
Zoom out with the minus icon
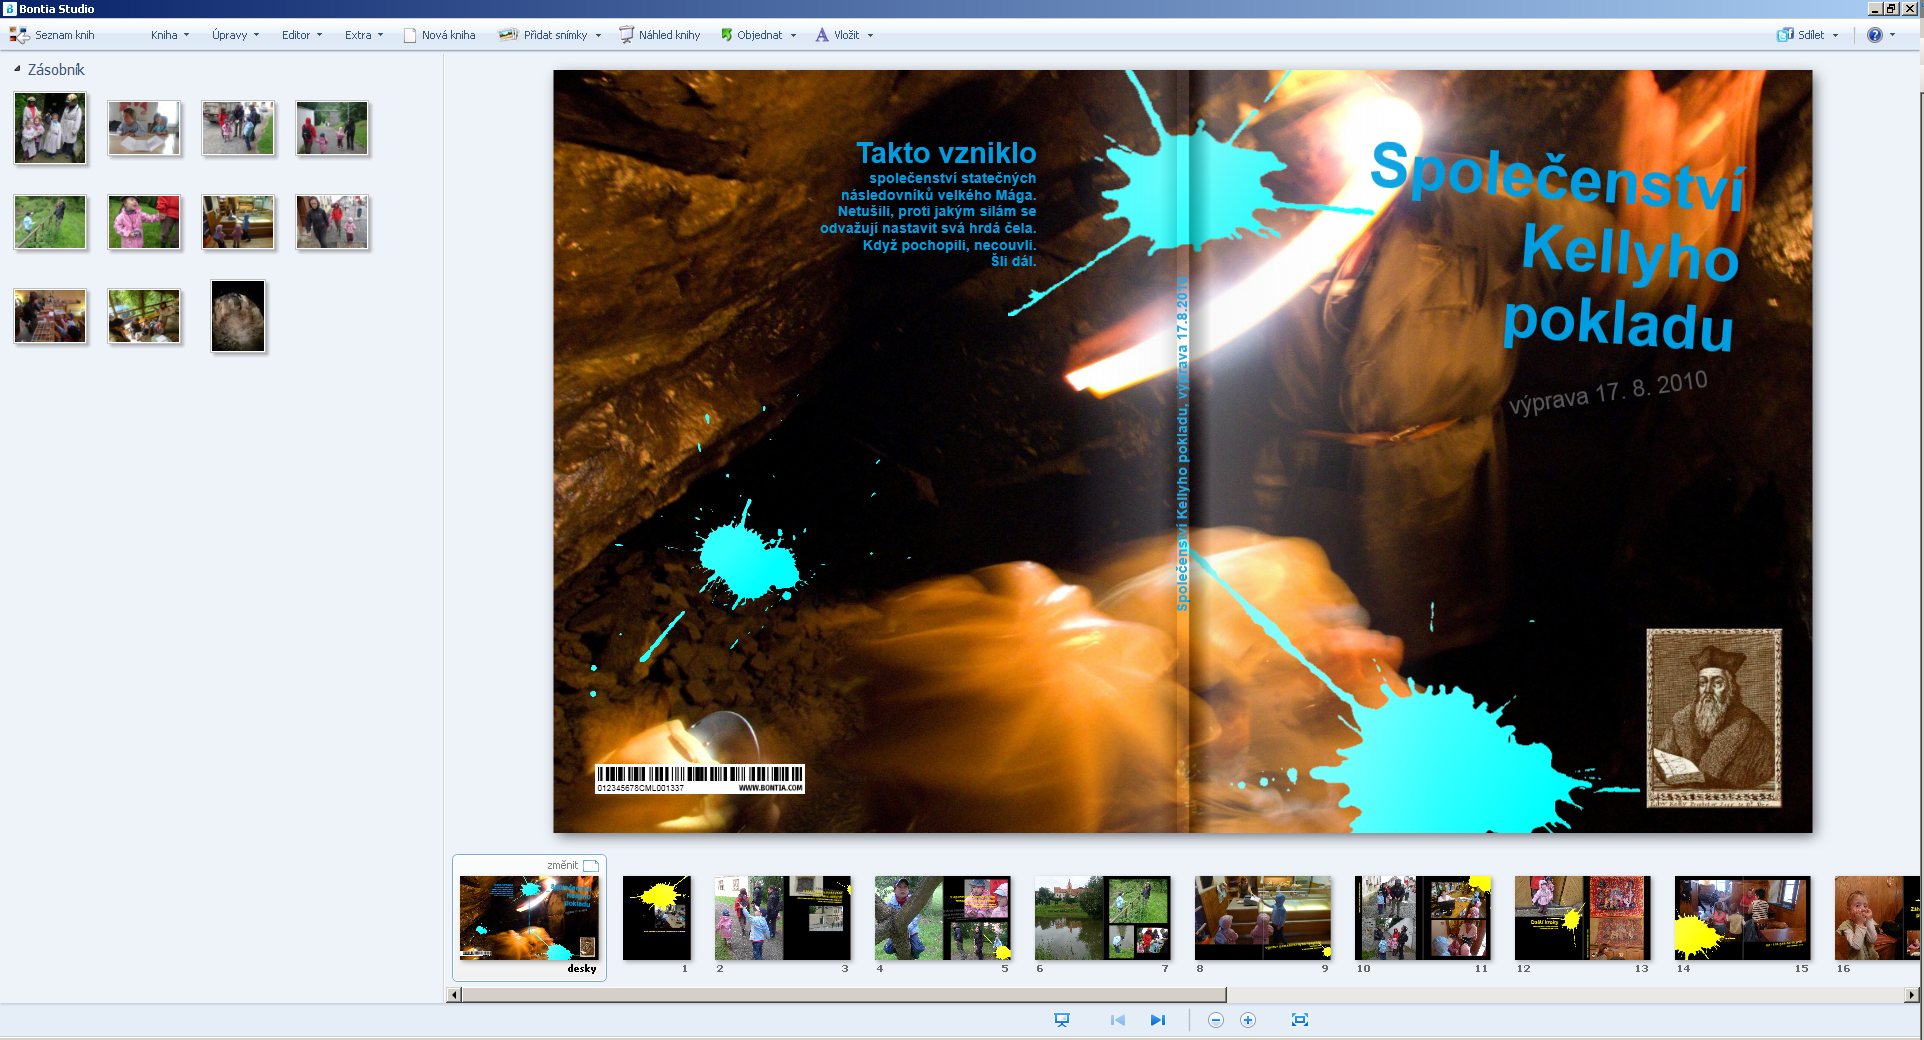[1216, 1020]
